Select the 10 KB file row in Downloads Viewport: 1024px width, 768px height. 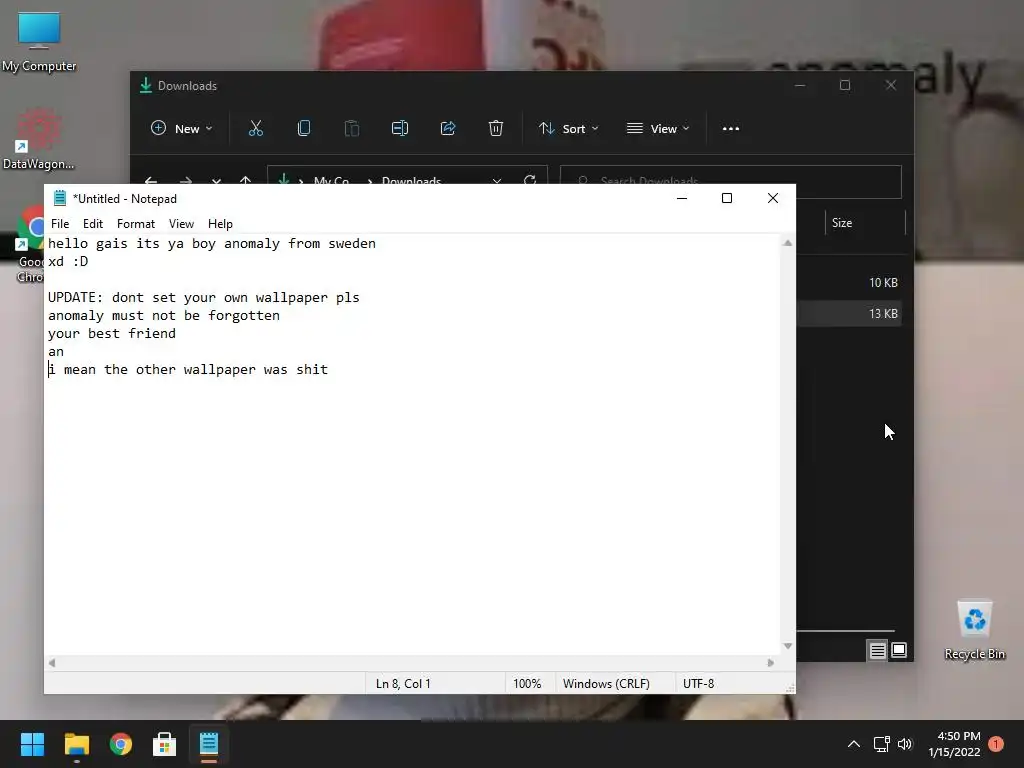coord(849,283)
